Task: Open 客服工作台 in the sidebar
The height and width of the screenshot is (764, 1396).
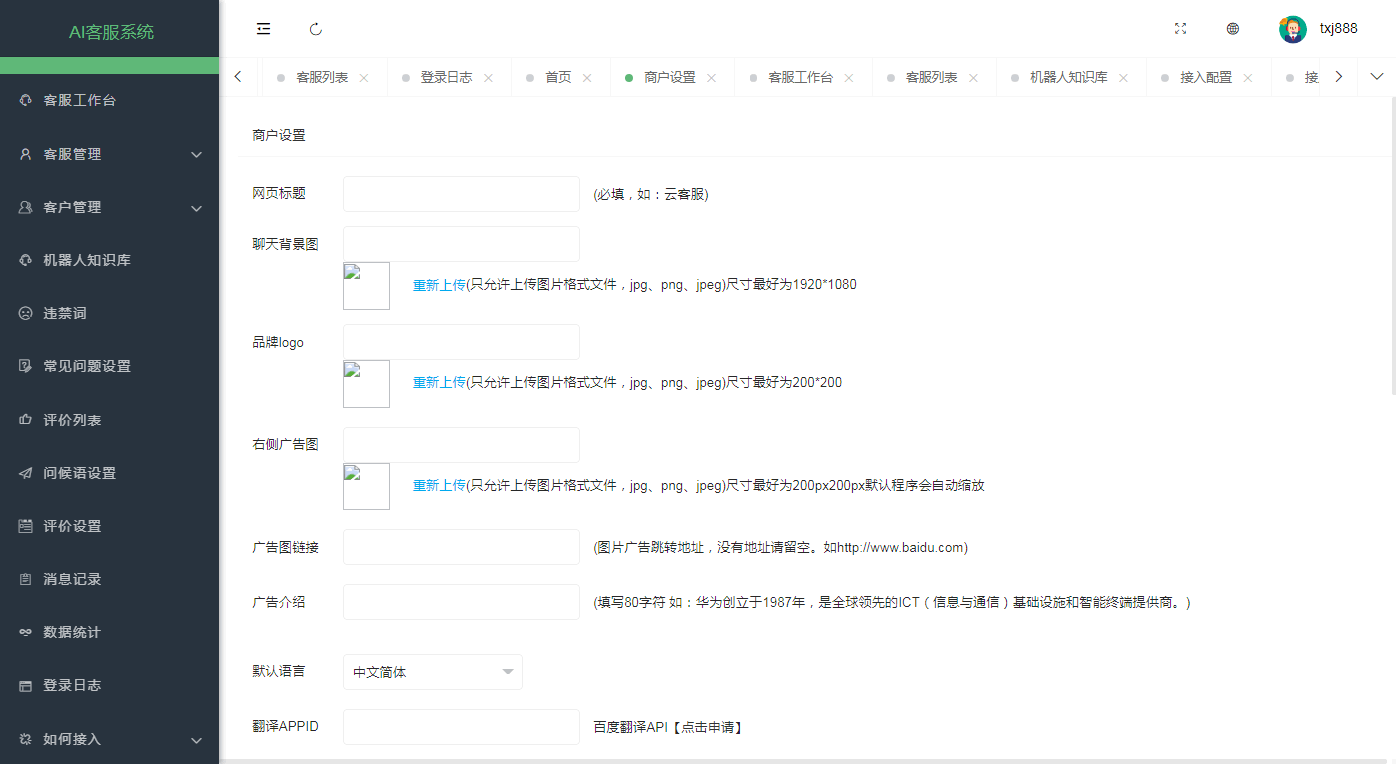Action: click(x=80, y=100)
